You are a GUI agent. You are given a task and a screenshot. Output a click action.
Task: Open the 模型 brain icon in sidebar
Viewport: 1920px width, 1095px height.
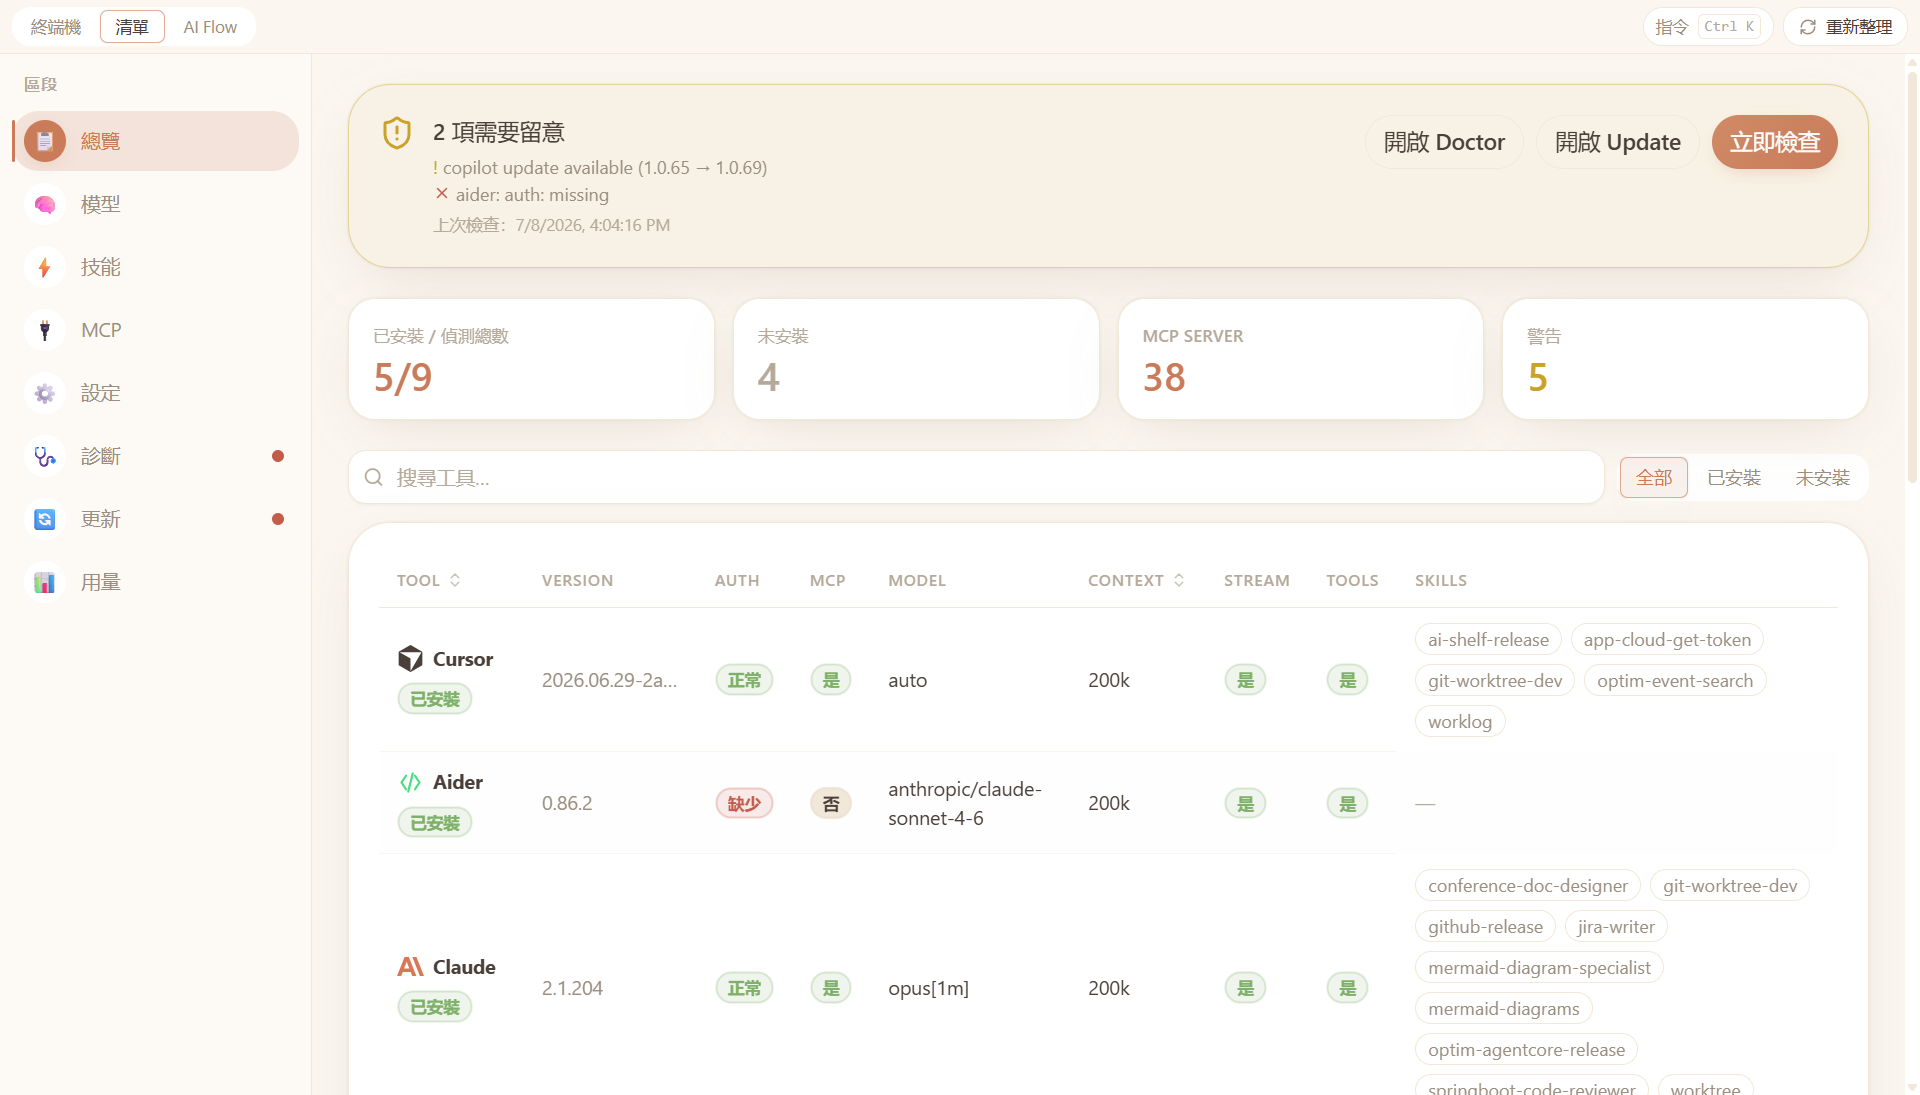(45, 204)
